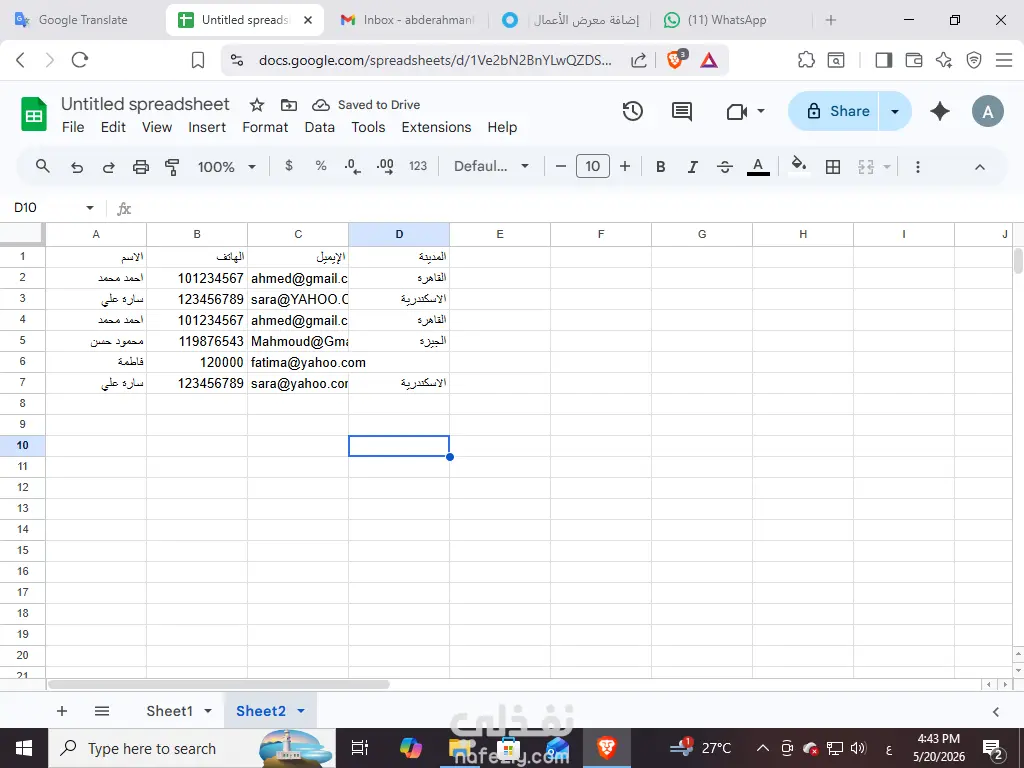Open the Edit menu
Viewport: 1024px width, 768px height.
coord(113,127)
